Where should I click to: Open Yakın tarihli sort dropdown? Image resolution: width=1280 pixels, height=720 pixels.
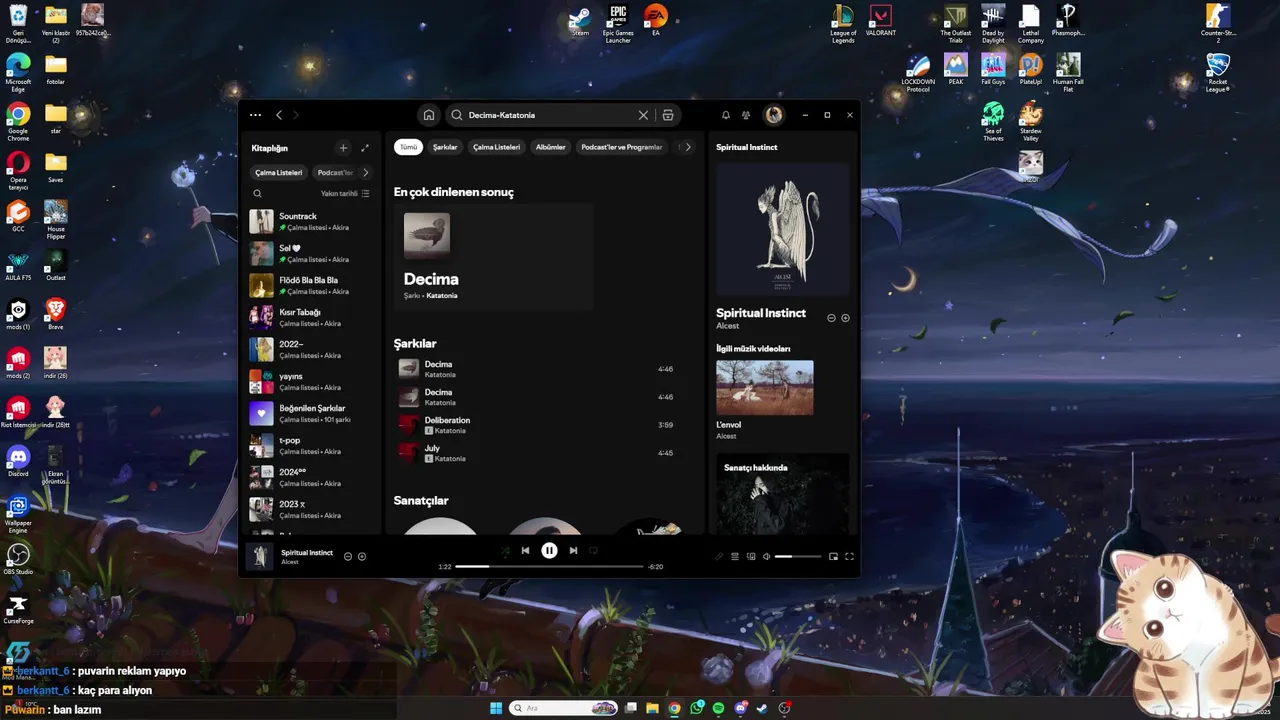click(345, 194)
